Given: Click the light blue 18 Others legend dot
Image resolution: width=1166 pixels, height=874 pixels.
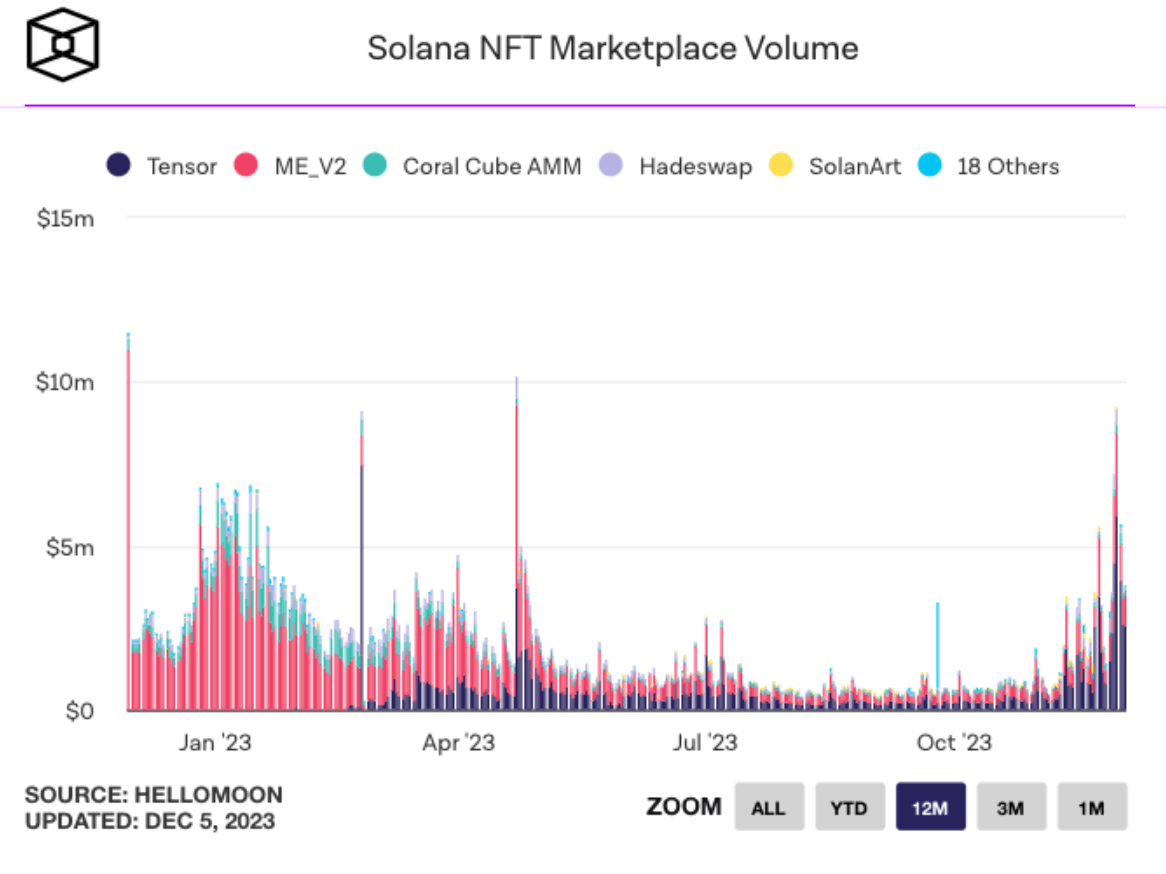Looking at the screenshot, I should 929,166.
